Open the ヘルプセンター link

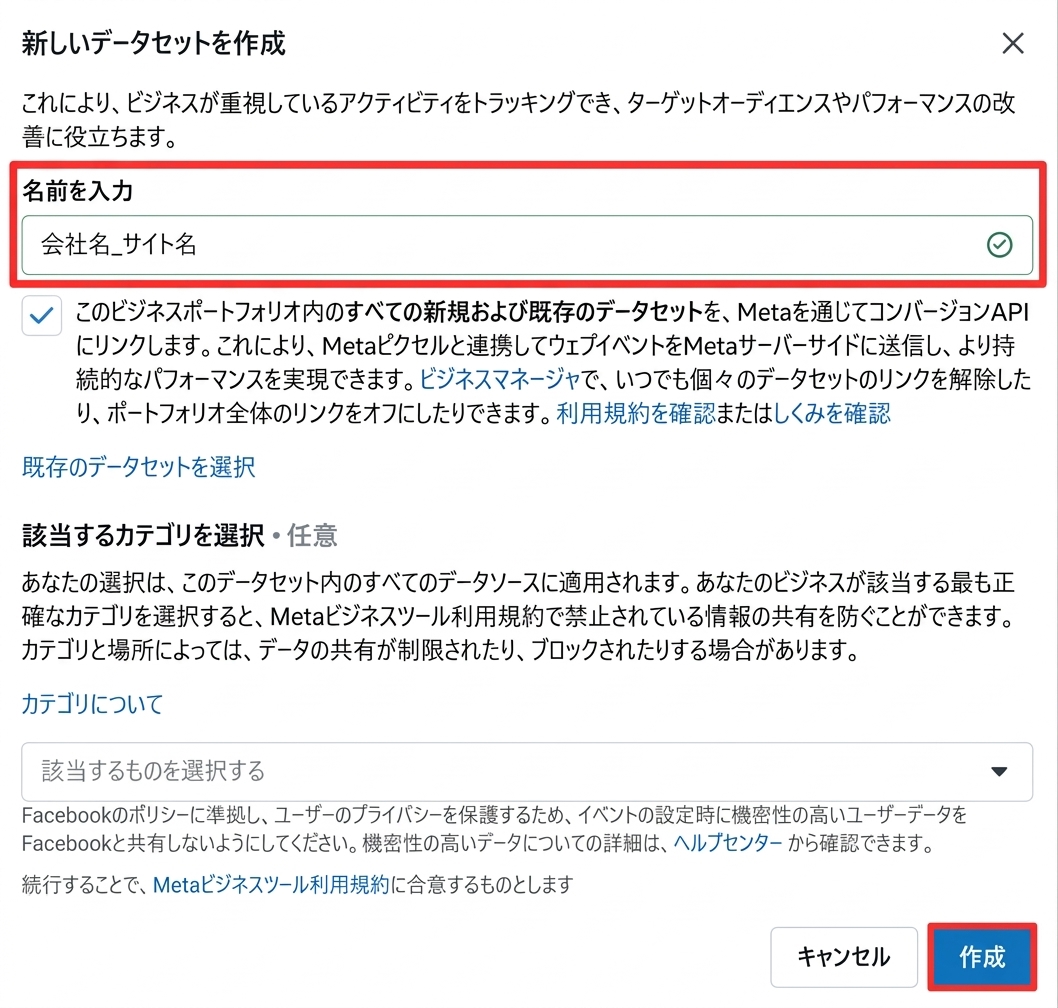point(728,843)
